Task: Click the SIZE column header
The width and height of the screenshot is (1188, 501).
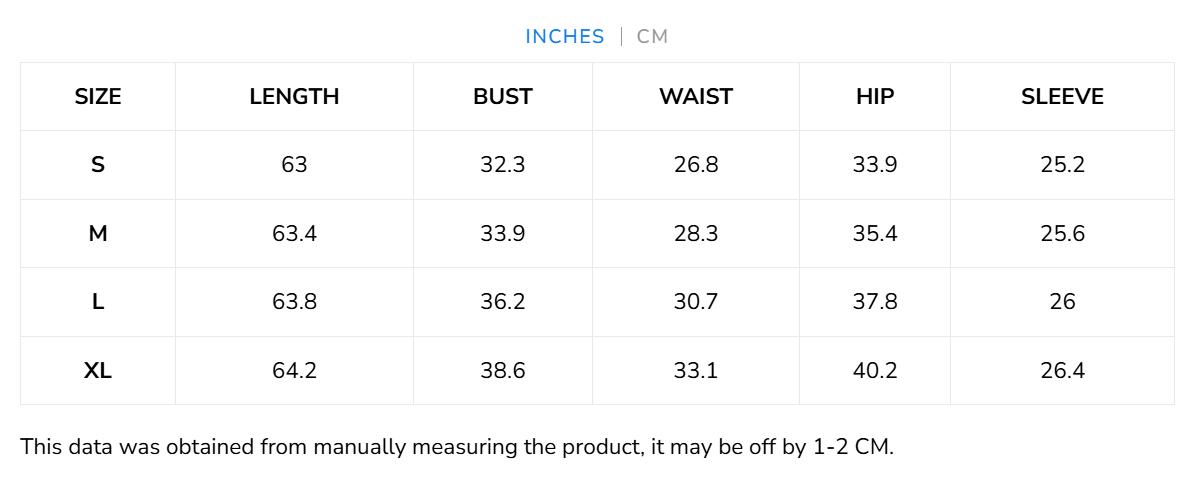Action: pos(98,97)
